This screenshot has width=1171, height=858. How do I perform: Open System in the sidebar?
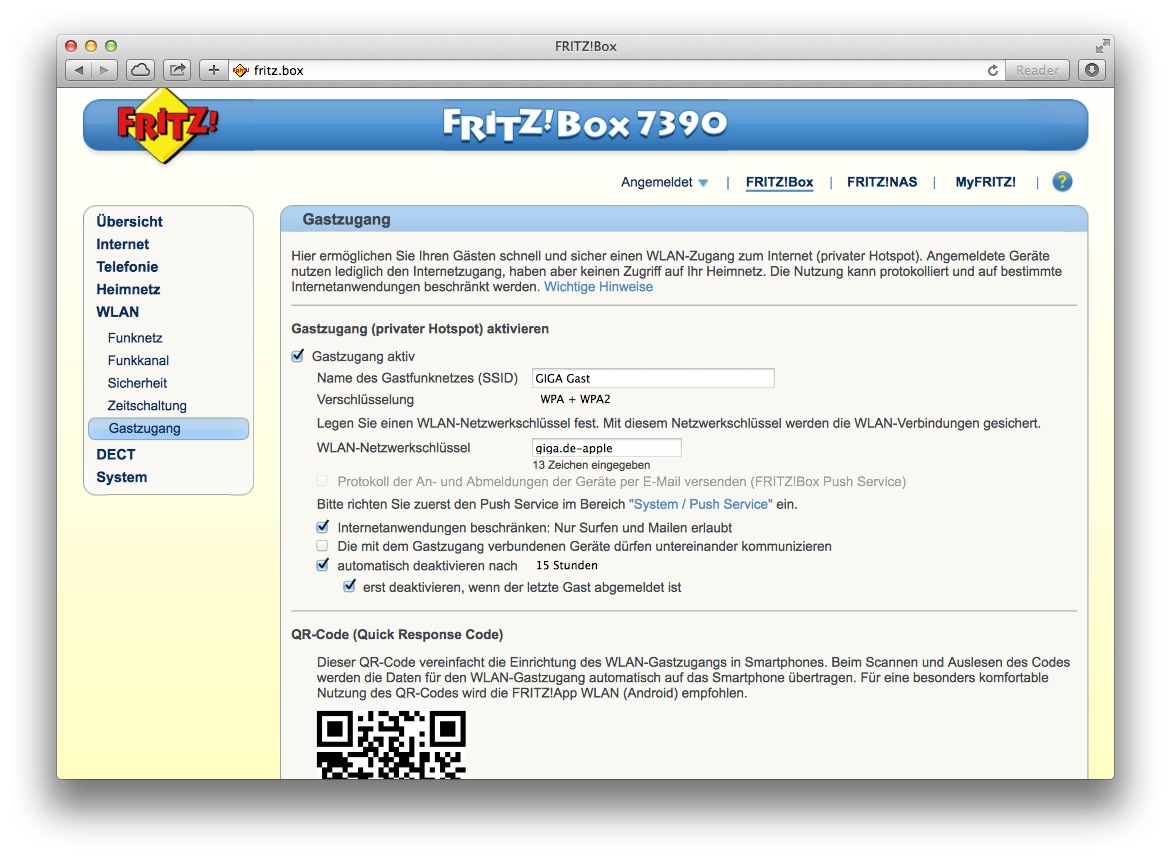pos(122,477)
